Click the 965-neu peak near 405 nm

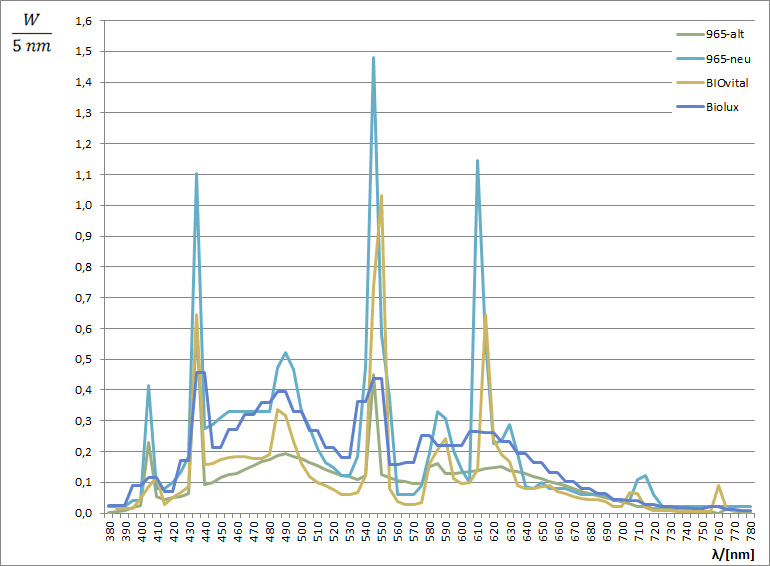[x=148, y=385]
